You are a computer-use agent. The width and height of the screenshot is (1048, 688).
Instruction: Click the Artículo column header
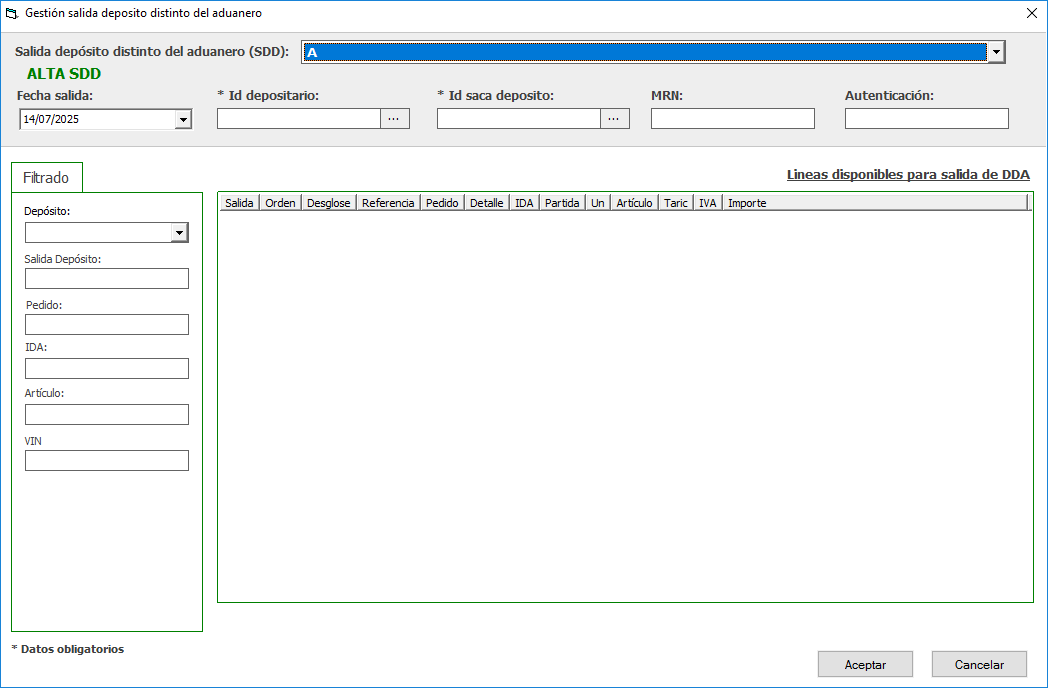(634, 203)
